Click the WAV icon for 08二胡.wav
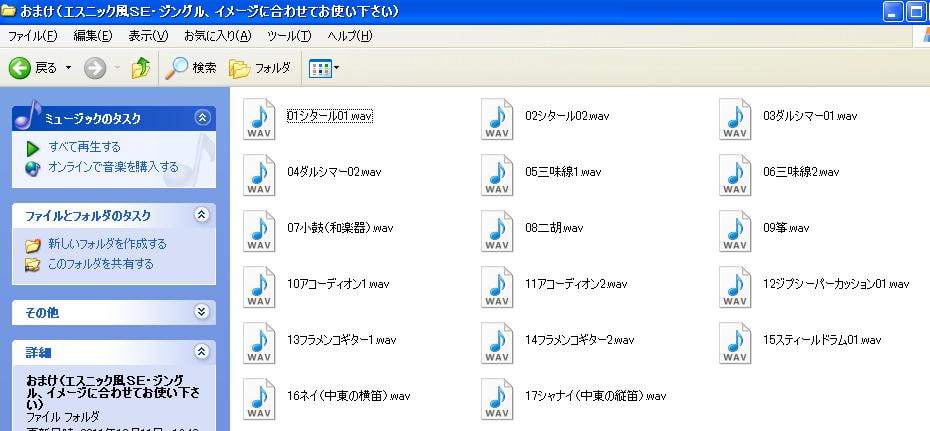The image size is (930, 431). (x=497, y=231)
